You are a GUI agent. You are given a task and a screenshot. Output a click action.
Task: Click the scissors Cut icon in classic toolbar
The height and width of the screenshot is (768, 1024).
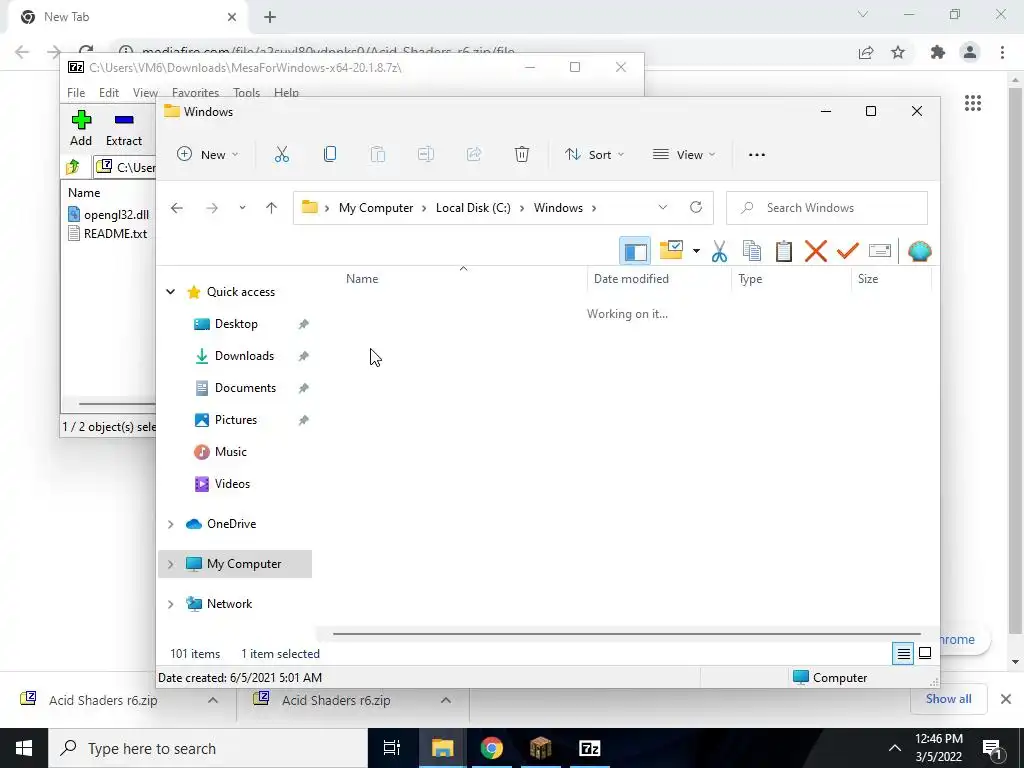coord(720,251)
